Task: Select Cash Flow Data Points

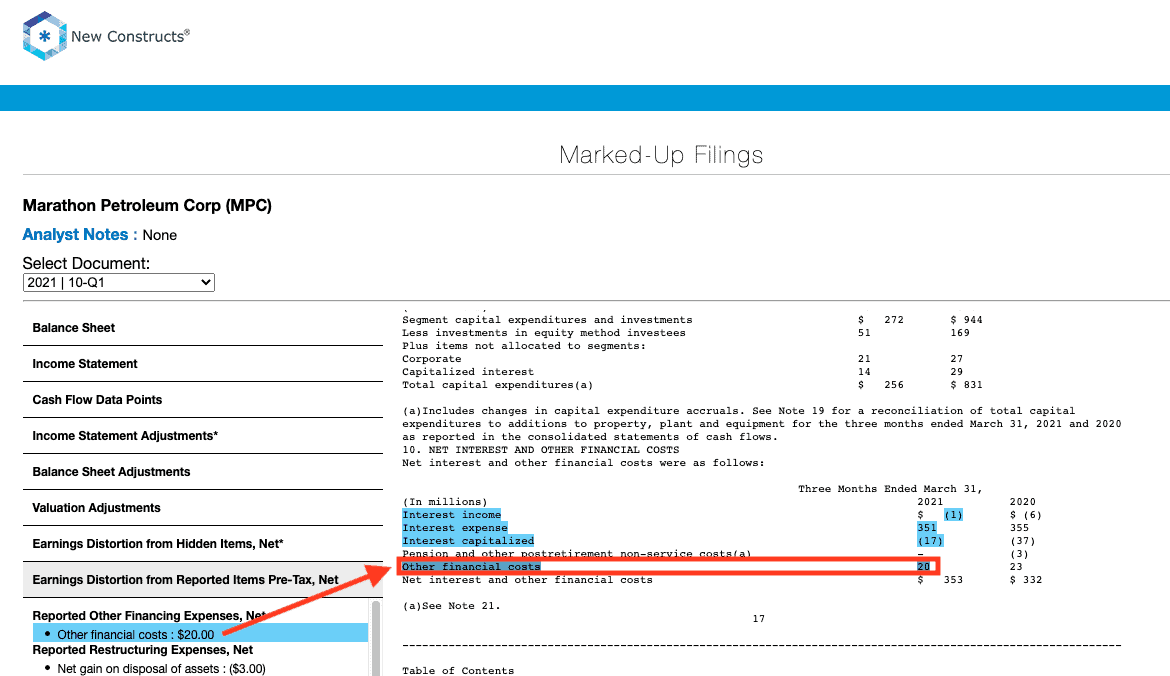Action: (203, 400)
